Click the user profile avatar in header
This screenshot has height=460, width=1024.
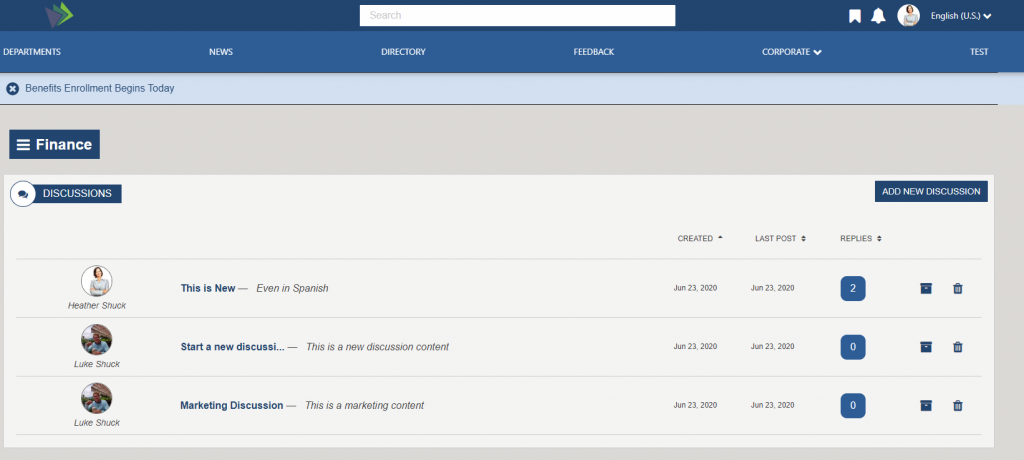coord(908,16)
